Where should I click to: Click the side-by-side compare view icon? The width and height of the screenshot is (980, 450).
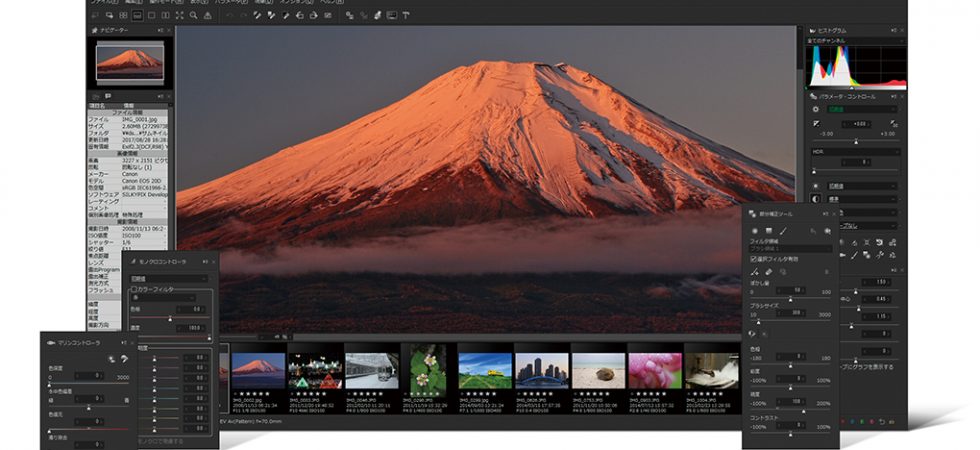click(165, 15)
